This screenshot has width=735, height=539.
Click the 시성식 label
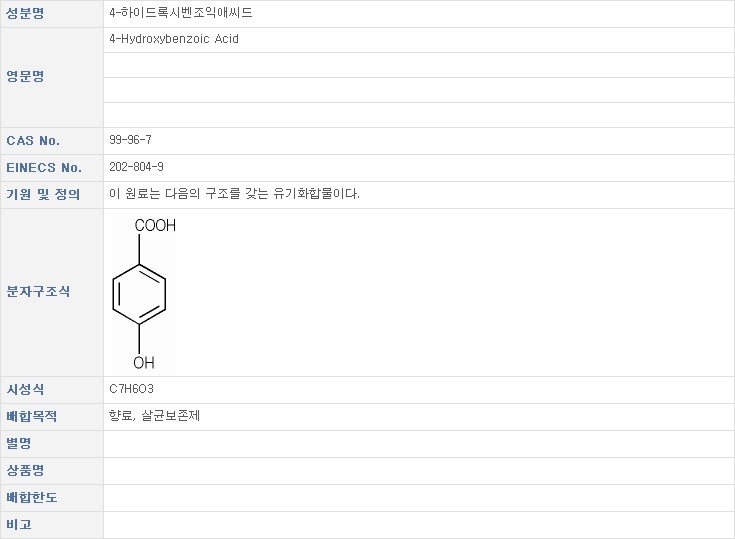tap(26, 389)
